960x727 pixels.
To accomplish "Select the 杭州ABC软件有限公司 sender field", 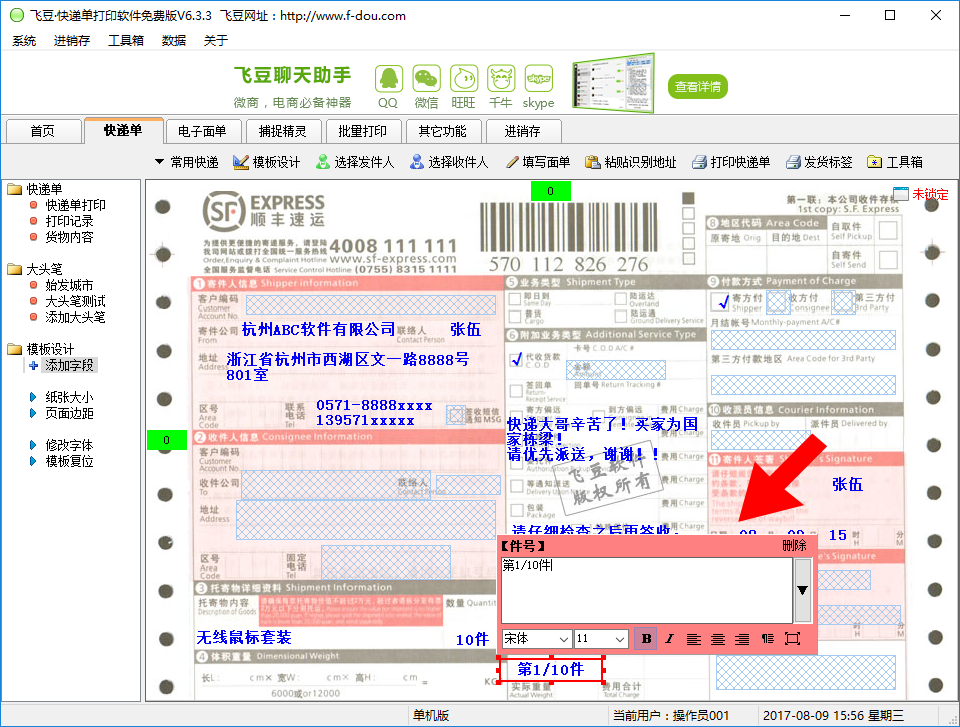I will [318, 330].
